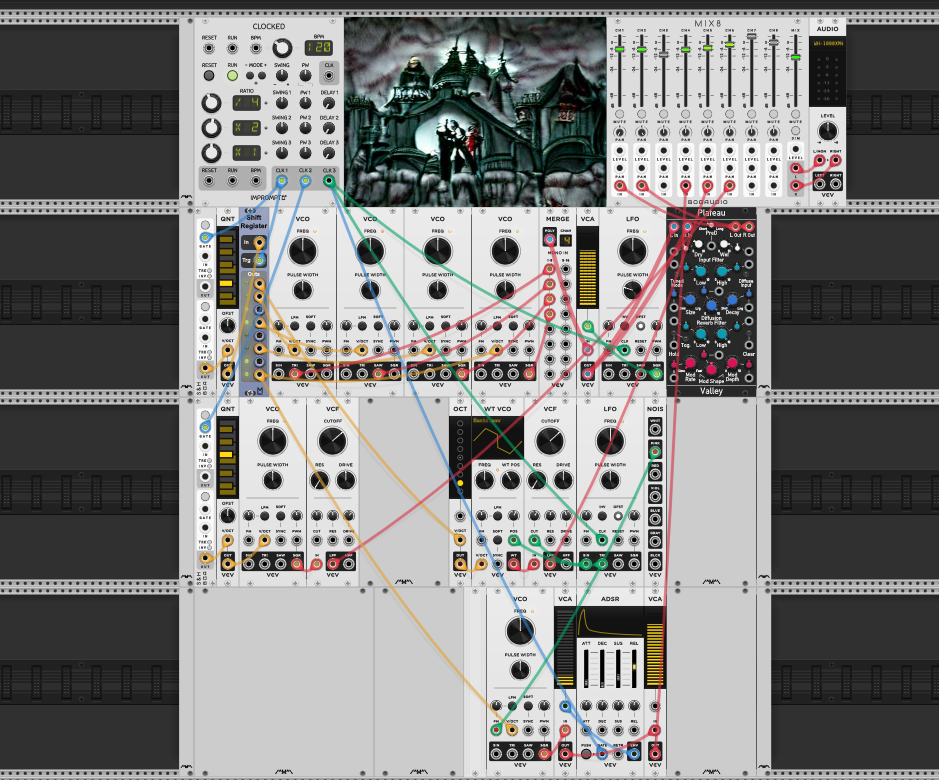This screenshot has height=780, width=939.
Task: Click the RATIO display showing /4
Action: coord(247,102)
